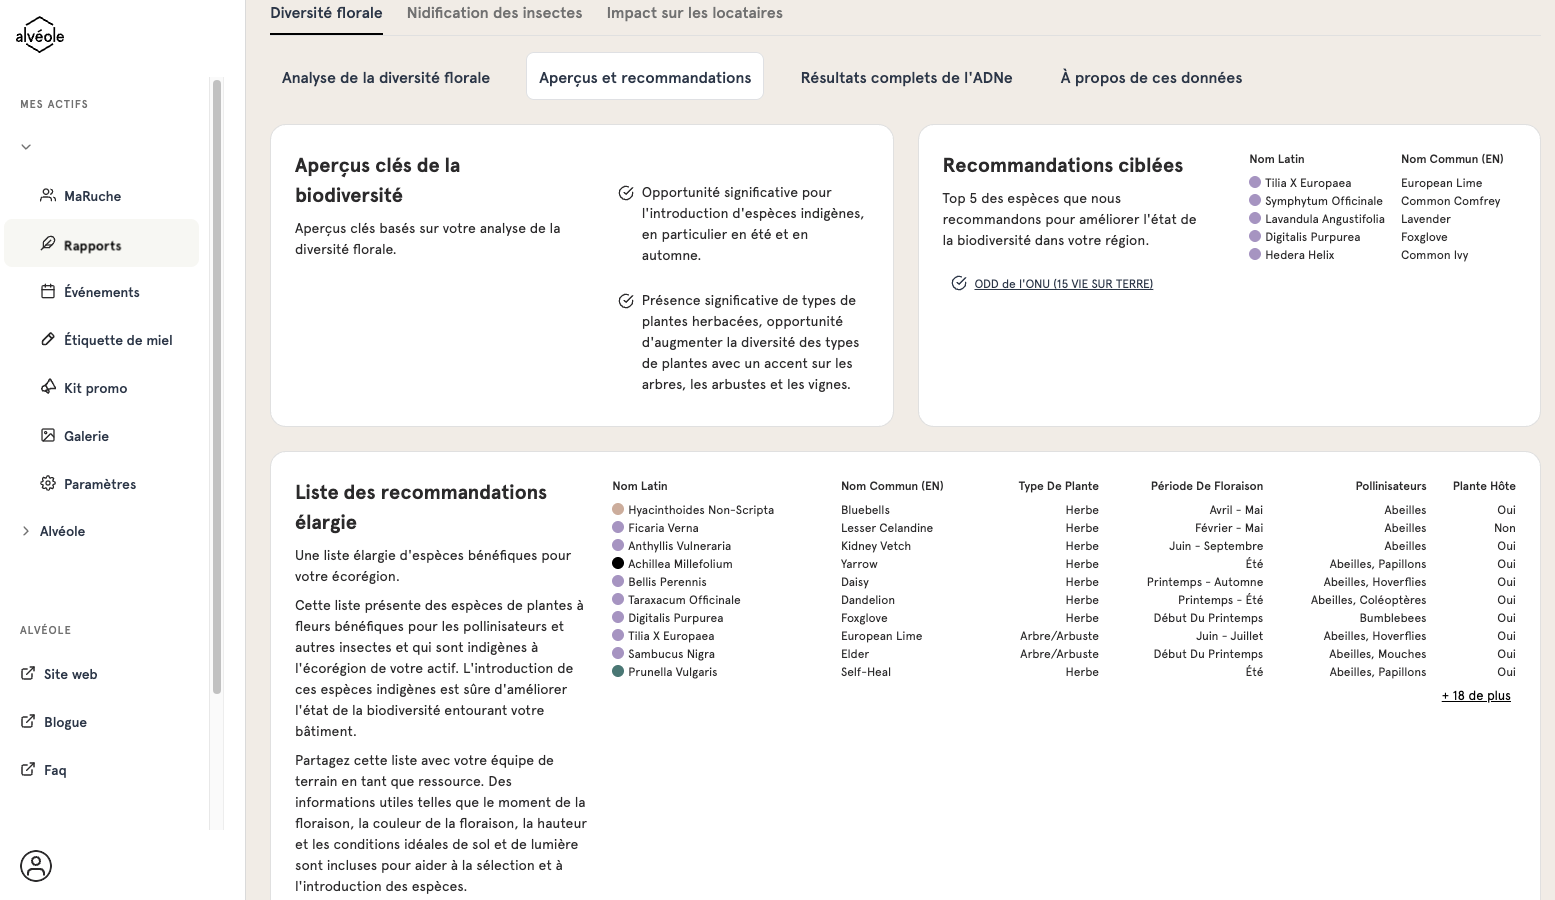Click checkmark icon beside Opportunité significative
The height and width of the screenshot is (900, 1555).
click(626, 193)
